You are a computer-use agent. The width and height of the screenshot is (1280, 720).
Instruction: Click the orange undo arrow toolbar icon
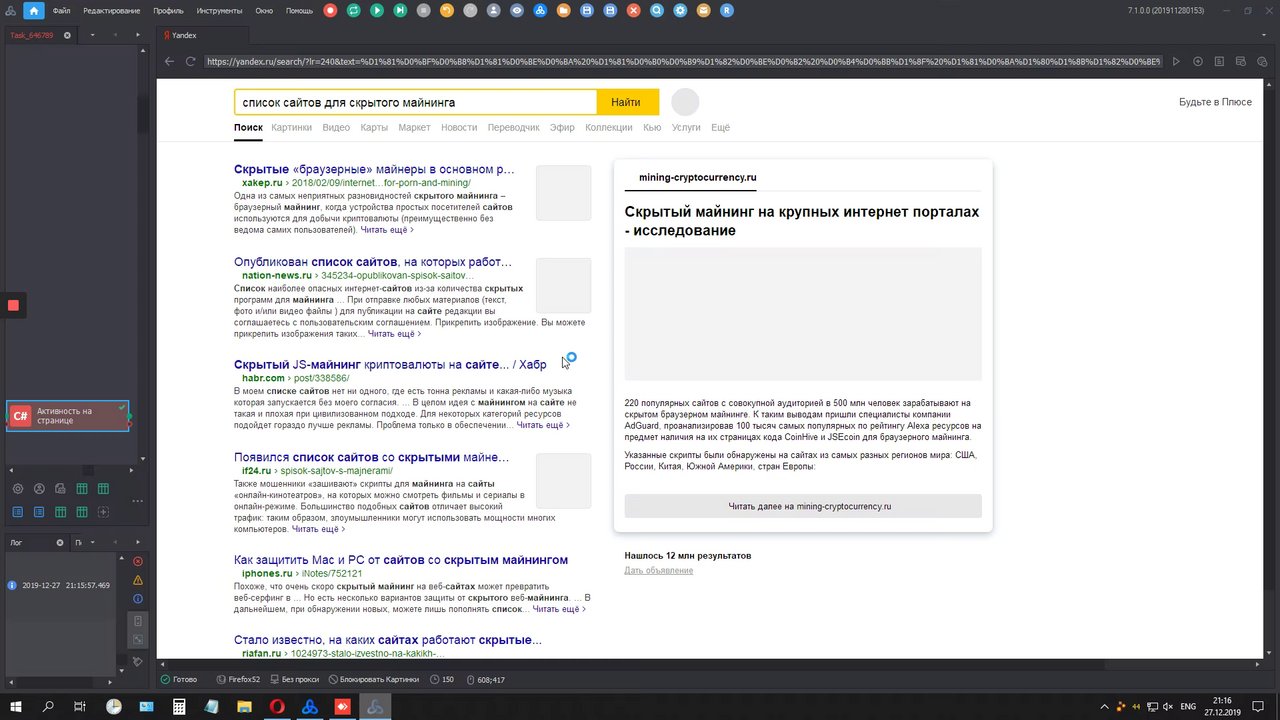[447, 11]
